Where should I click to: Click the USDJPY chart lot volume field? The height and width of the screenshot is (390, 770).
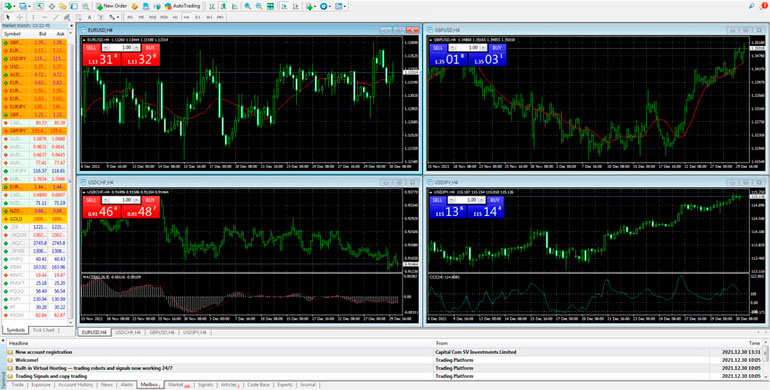click(x=467, y=200)
